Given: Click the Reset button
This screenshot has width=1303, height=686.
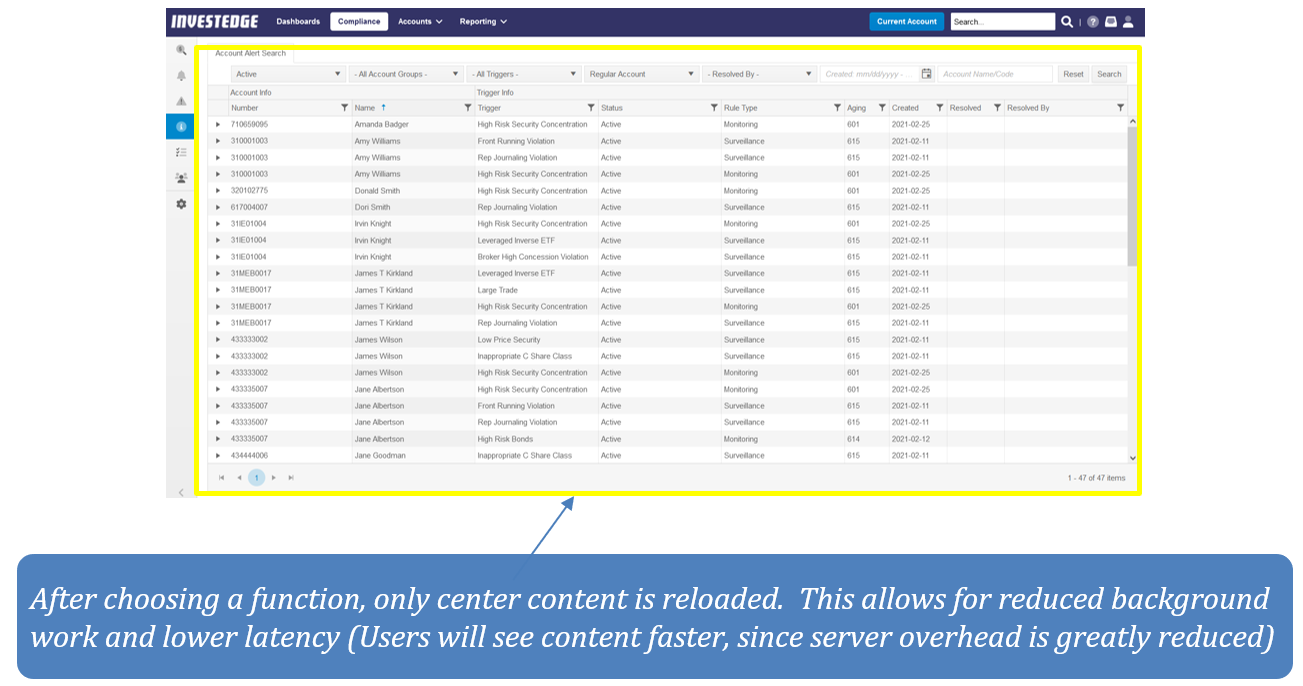Looking at the screenshot, I should (1073, 74).
